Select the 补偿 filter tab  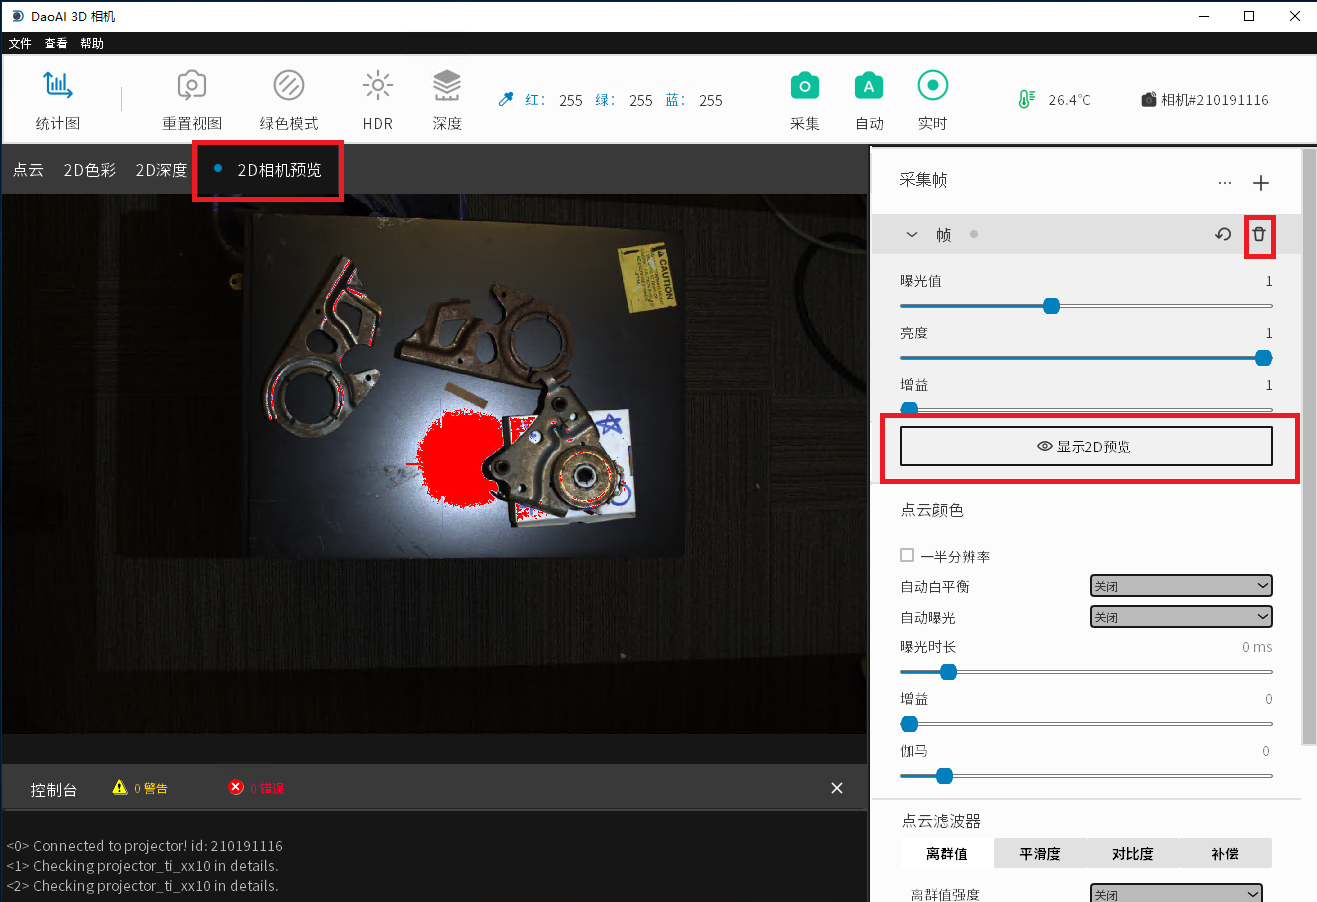pos(1225,853)
